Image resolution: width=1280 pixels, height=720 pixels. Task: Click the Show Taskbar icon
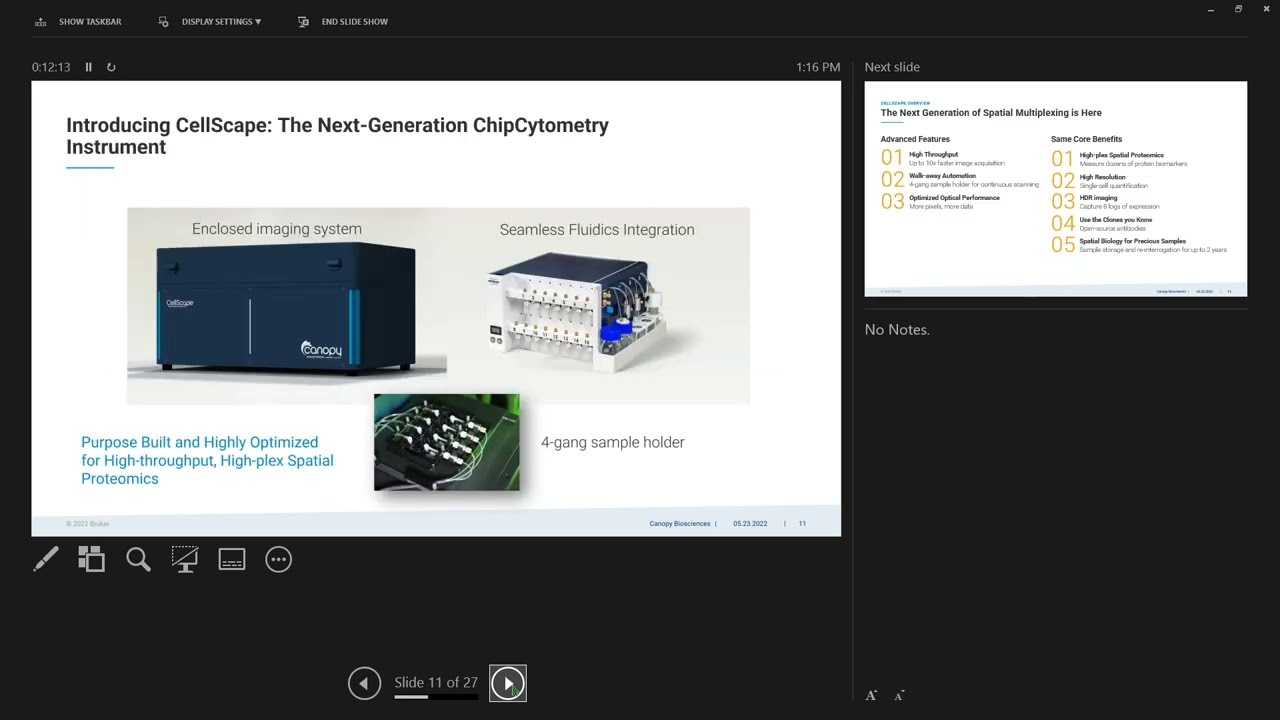pyautogui.click(x=41, y=21)
